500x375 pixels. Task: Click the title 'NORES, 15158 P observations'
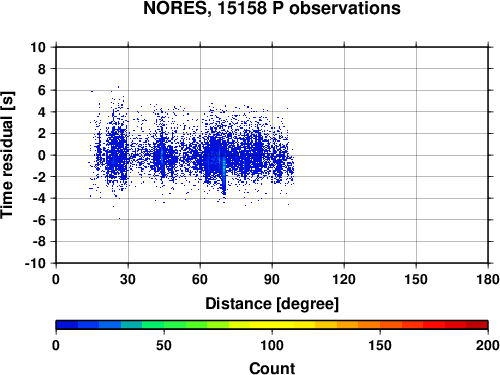pyautogui.click(x=272, y=8)
